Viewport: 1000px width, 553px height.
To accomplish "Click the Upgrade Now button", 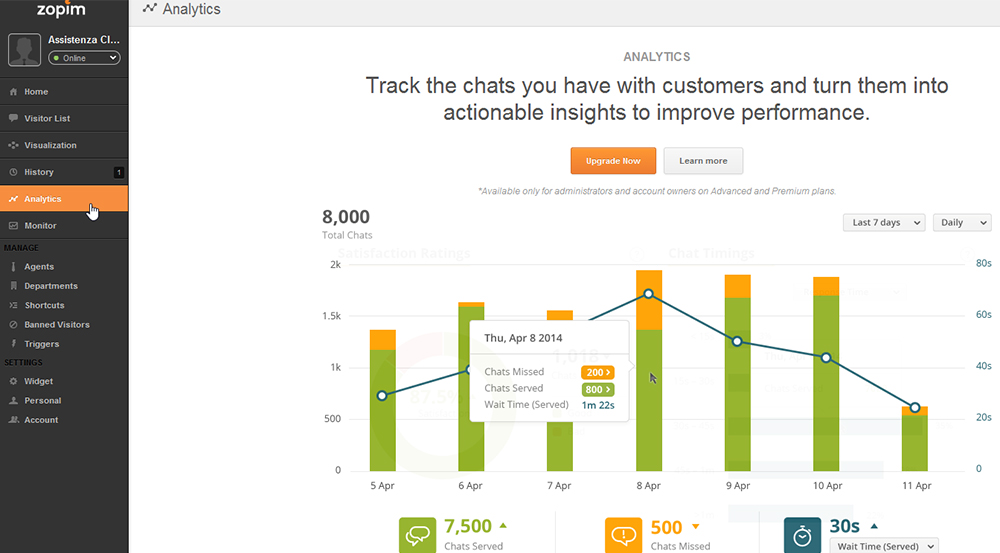I will [613, 161].
